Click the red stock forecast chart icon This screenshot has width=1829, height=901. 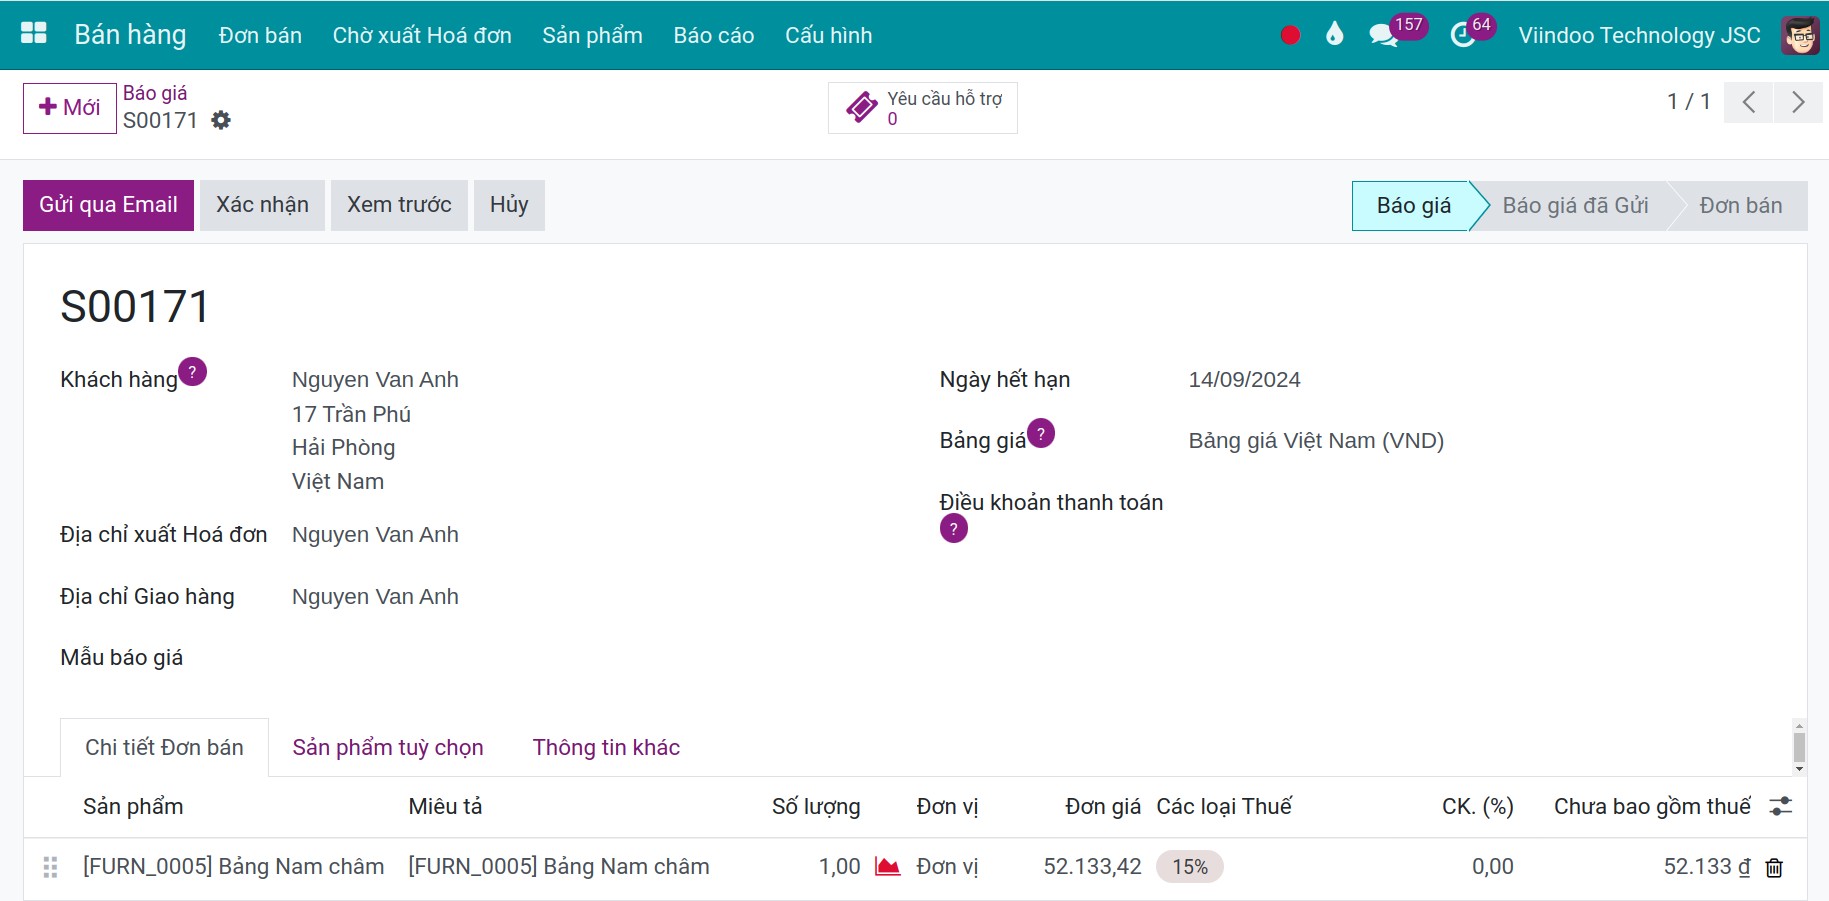[x=888, y=866]
